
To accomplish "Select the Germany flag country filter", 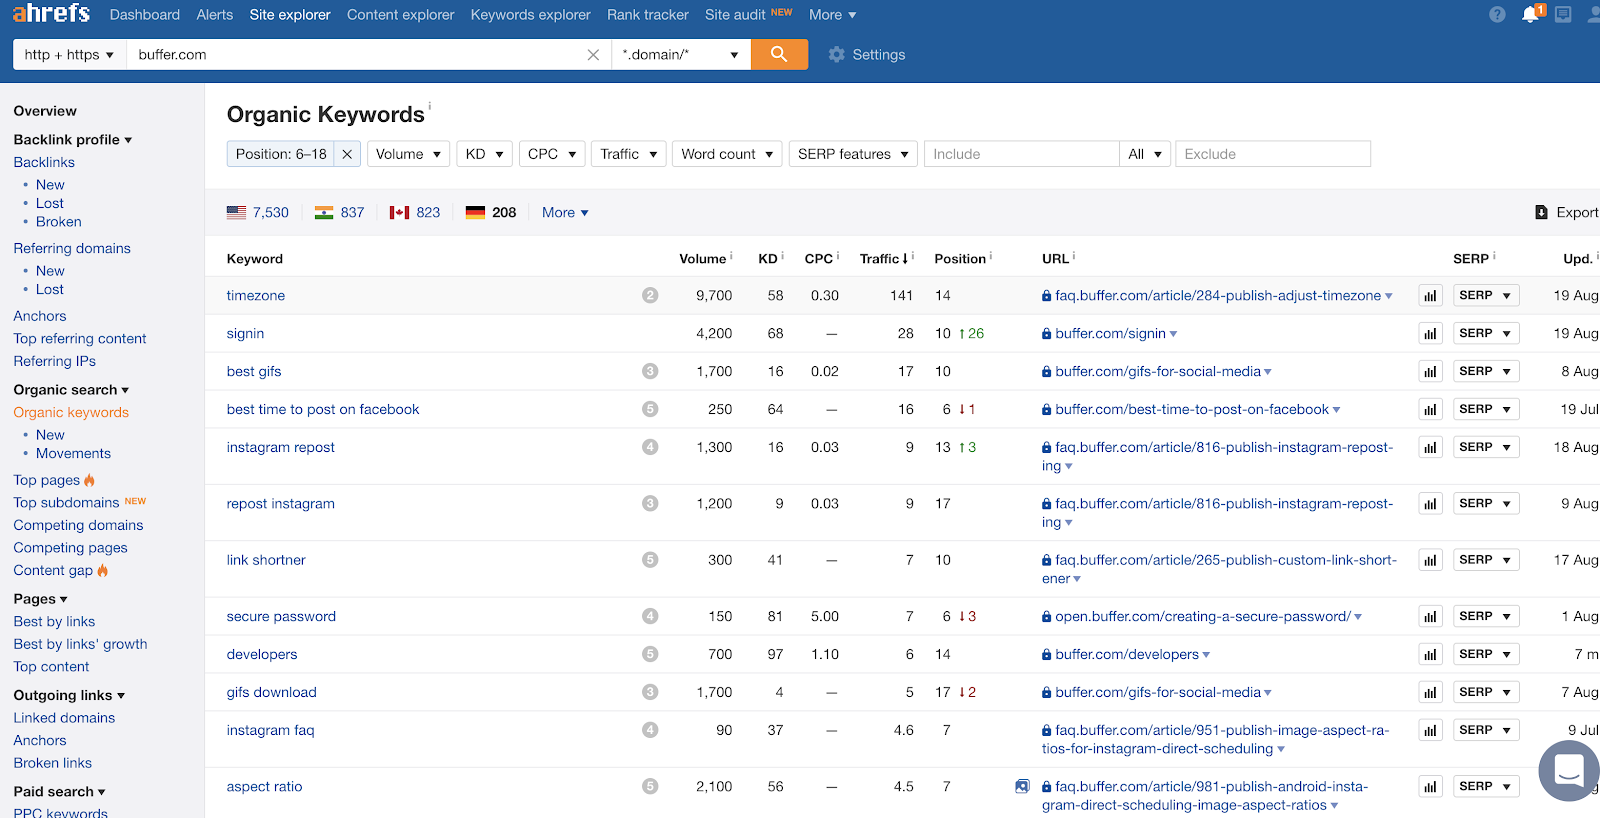I will point(476,212).
